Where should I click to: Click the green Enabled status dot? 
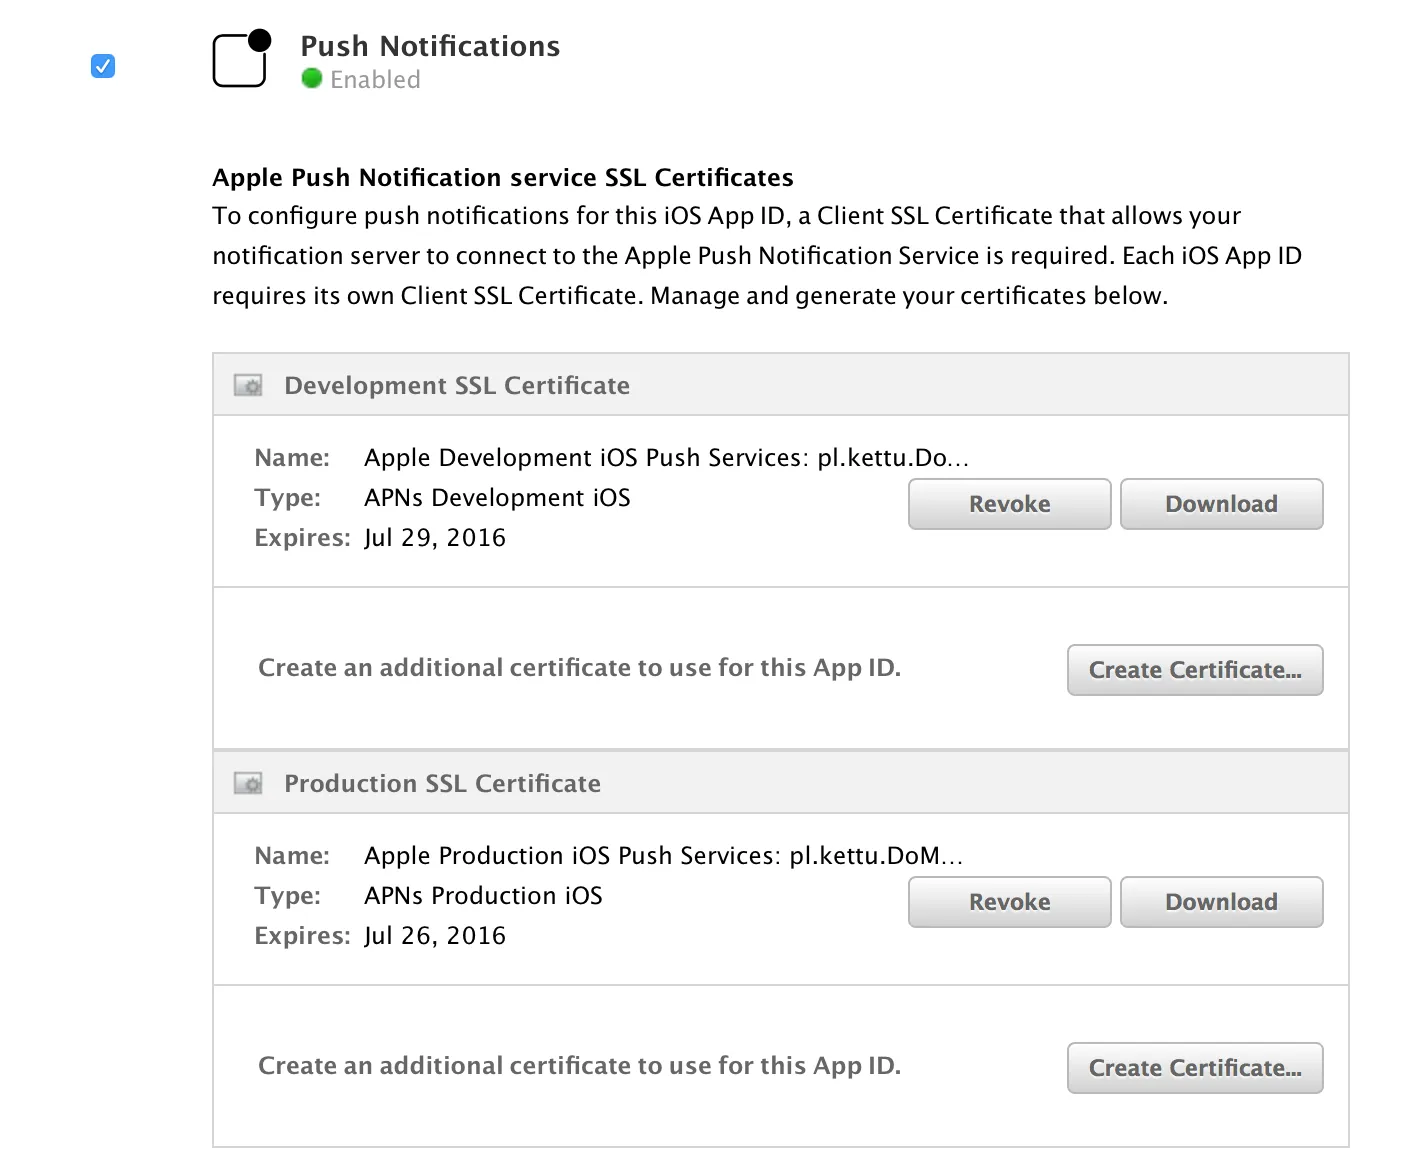[x=312, y=79]
